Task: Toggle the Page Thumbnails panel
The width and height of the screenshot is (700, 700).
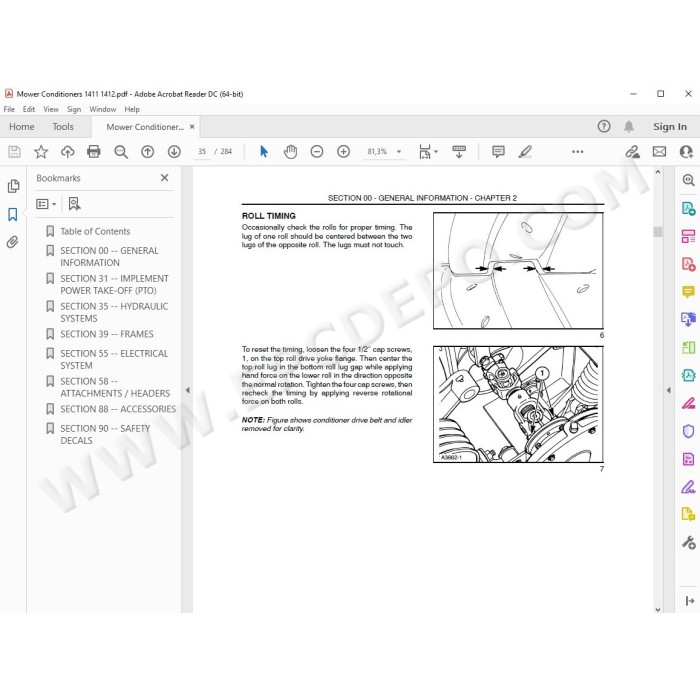Action: point(13,186)
